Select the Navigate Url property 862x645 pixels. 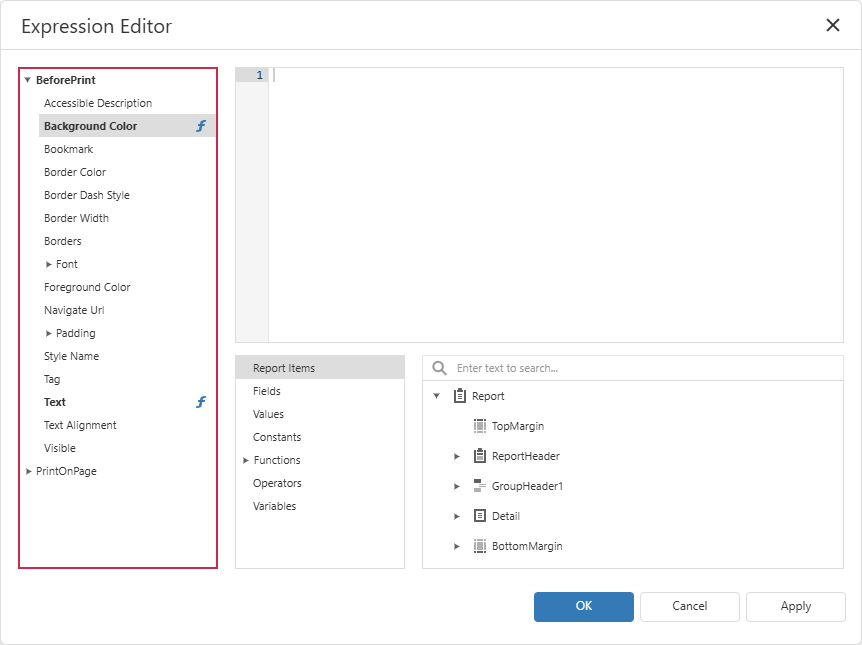tap(127, 310)
